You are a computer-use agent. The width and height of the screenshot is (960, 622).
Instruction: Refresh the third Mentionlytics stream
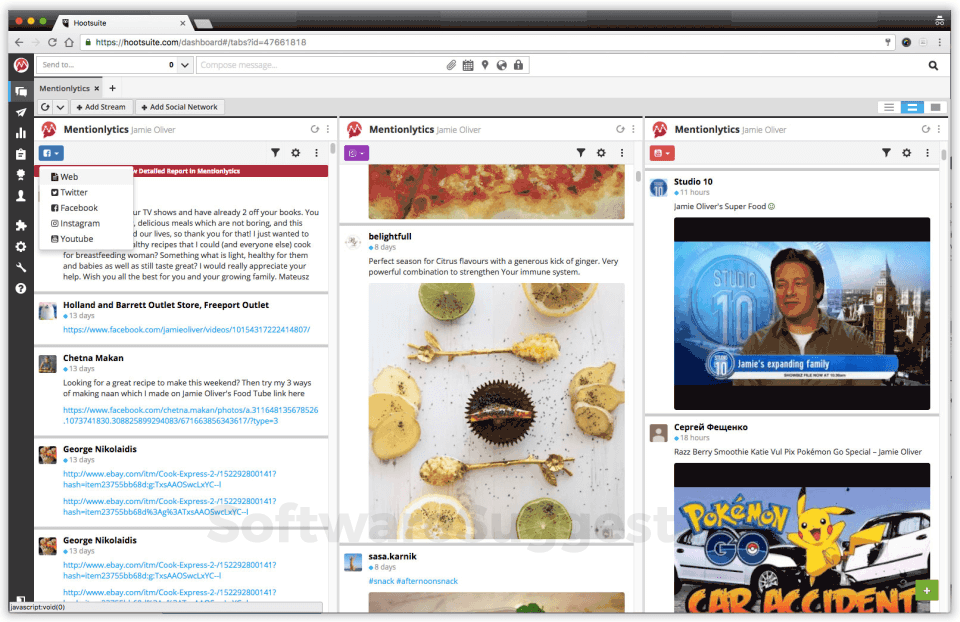926,129
